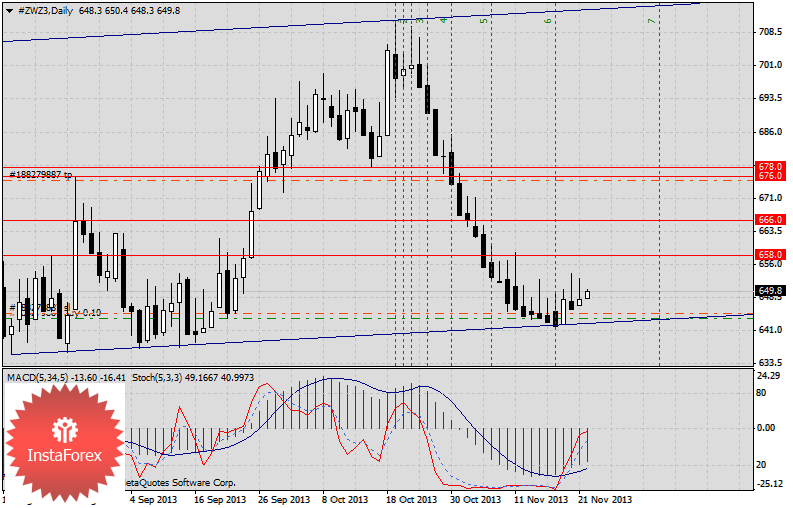Click the 0.00 level on indicator scale
The width and height of the screenshot is (793, 508).
(770, 427)
